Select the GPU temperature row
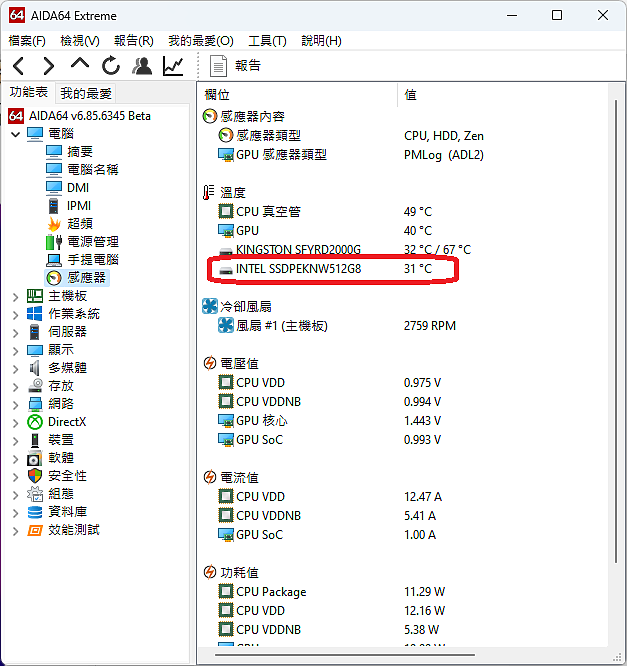 click(325, 231)
